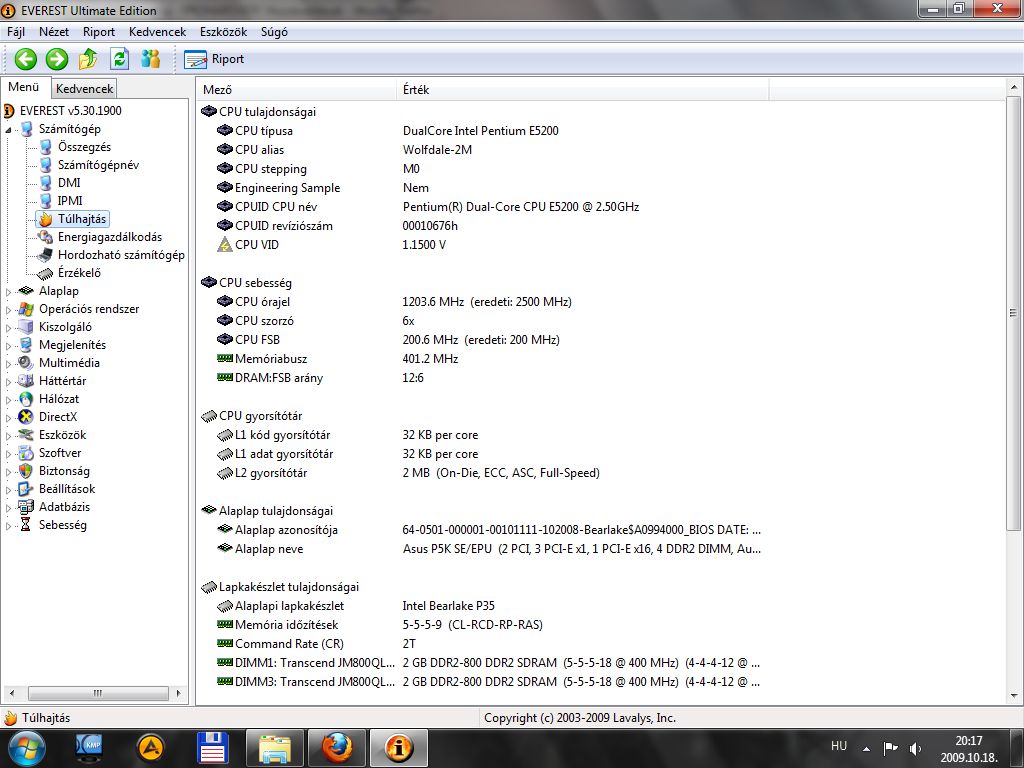Click the tree pane horizontal scrollbar thumb

98,693
